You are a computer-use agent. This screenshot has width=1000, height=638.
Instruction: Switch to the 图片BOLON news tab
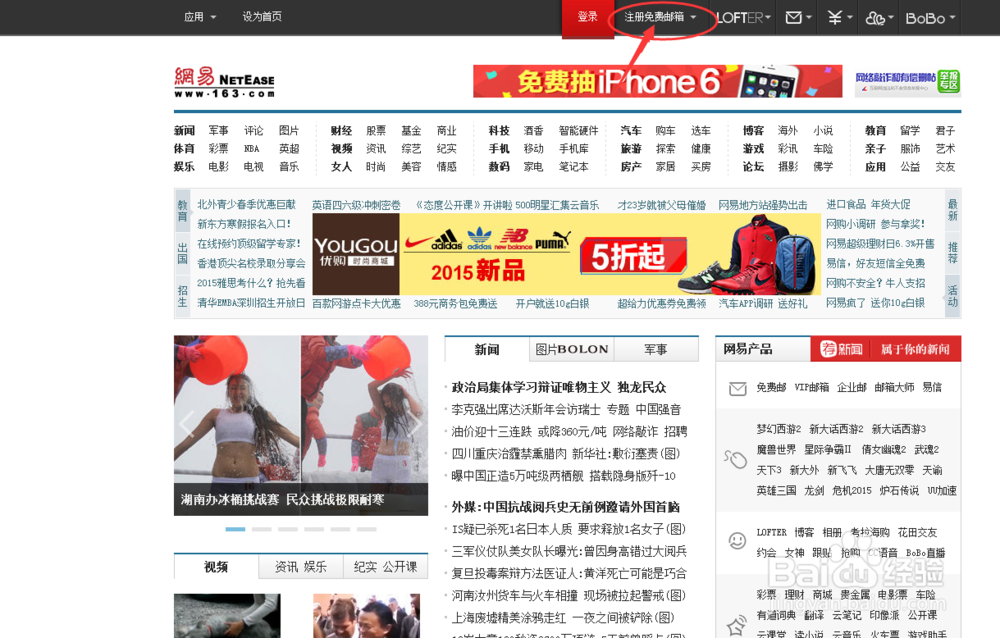click(x=571, y=350)
